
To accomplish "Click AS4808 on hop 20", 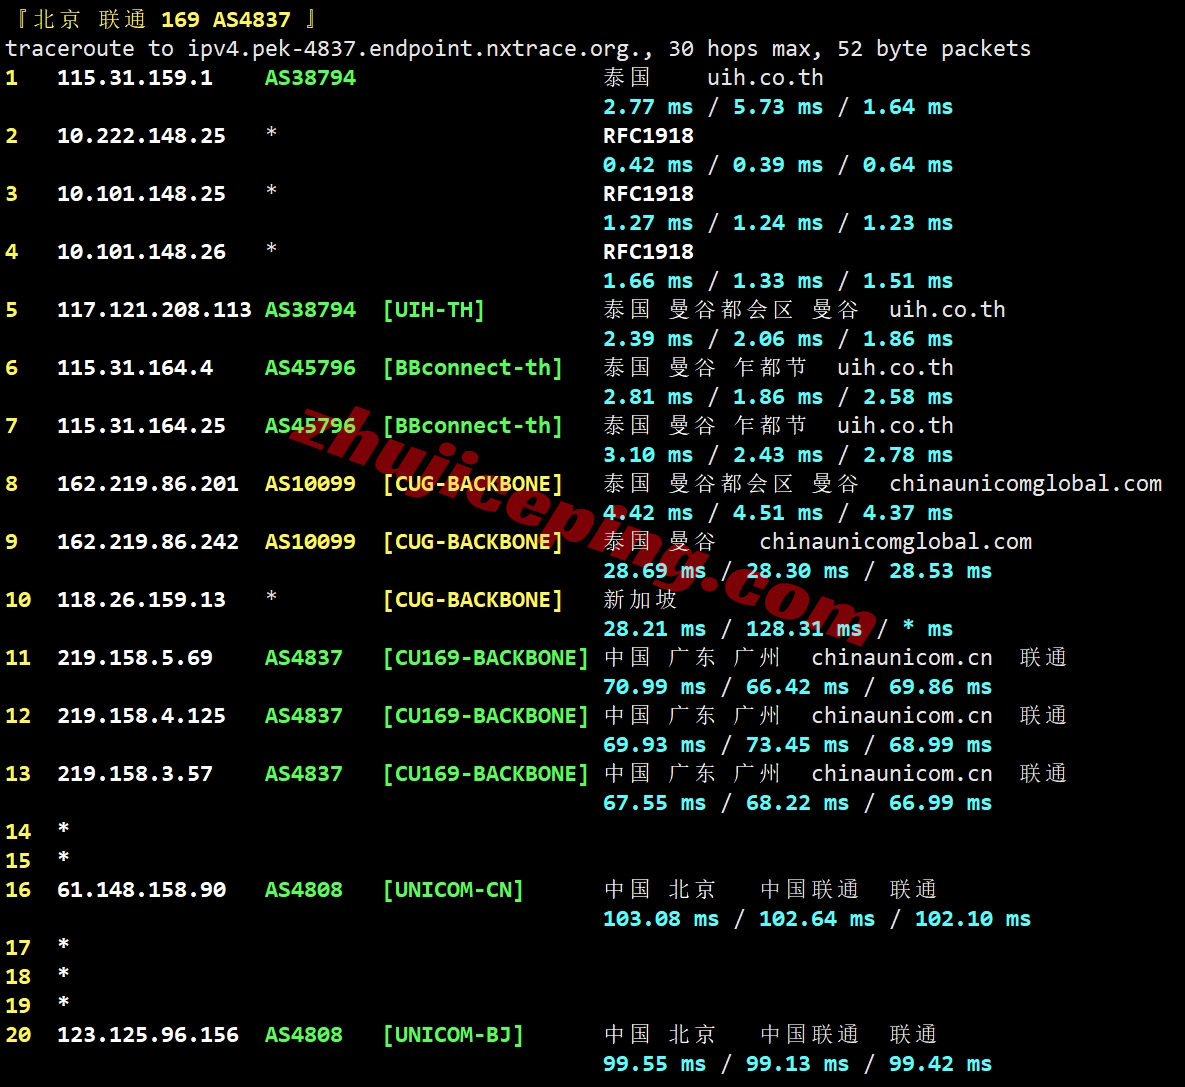I will coord(304,1035).
